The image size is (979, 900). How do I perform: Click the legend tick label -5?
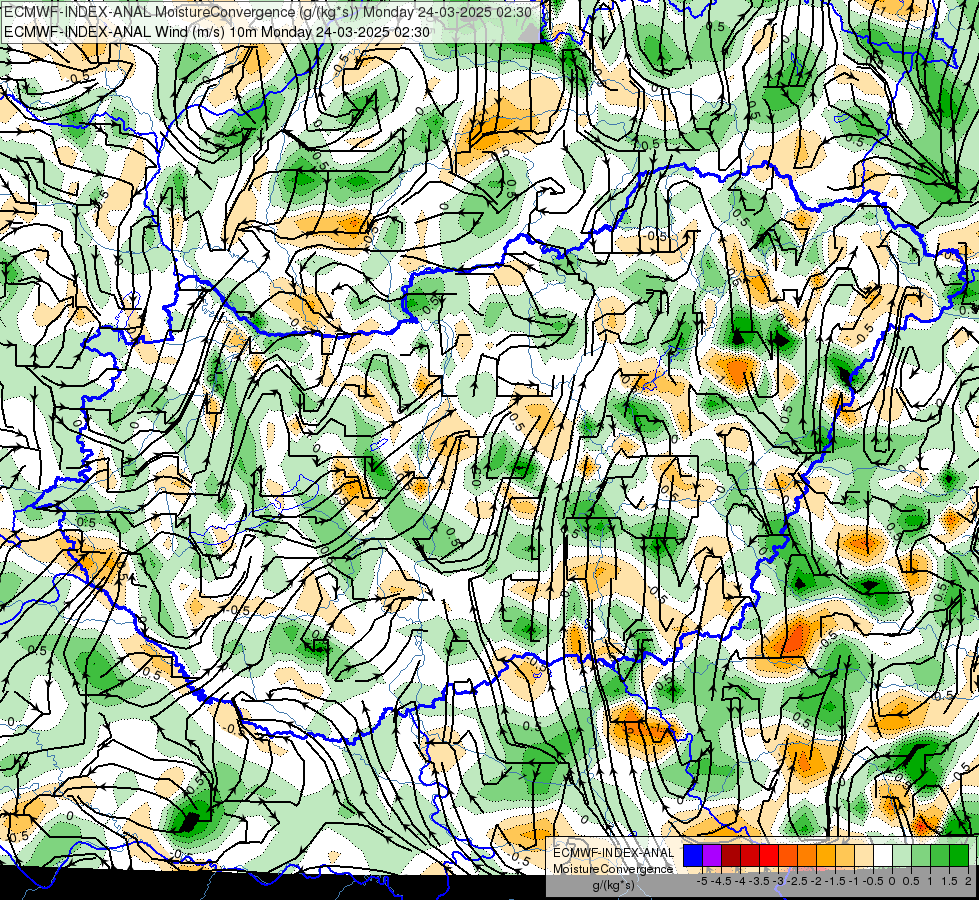(702, 881)
